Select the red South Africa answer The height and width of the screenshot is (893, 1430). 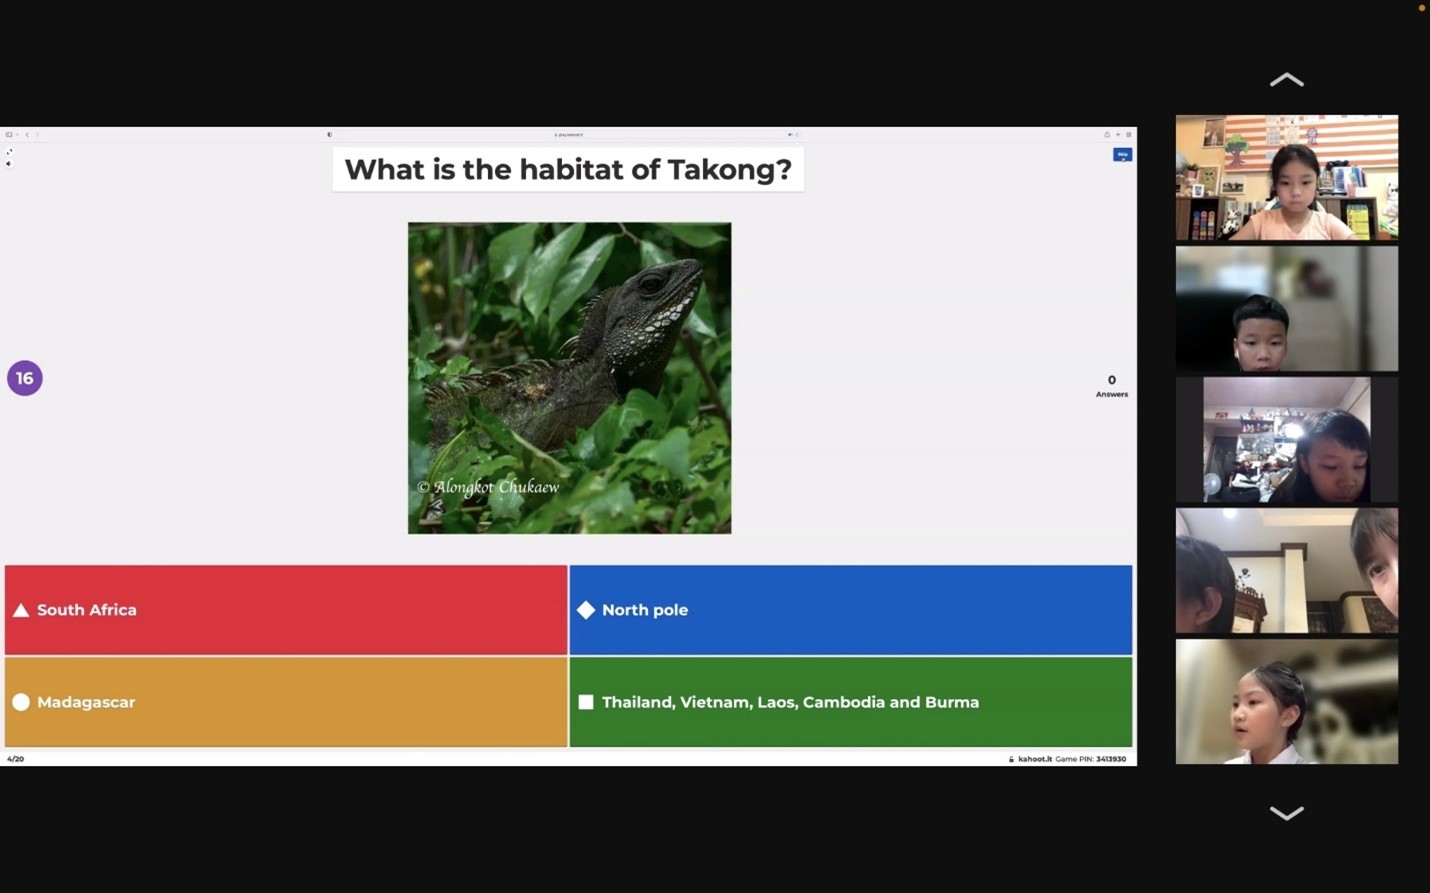click(286, 610)
